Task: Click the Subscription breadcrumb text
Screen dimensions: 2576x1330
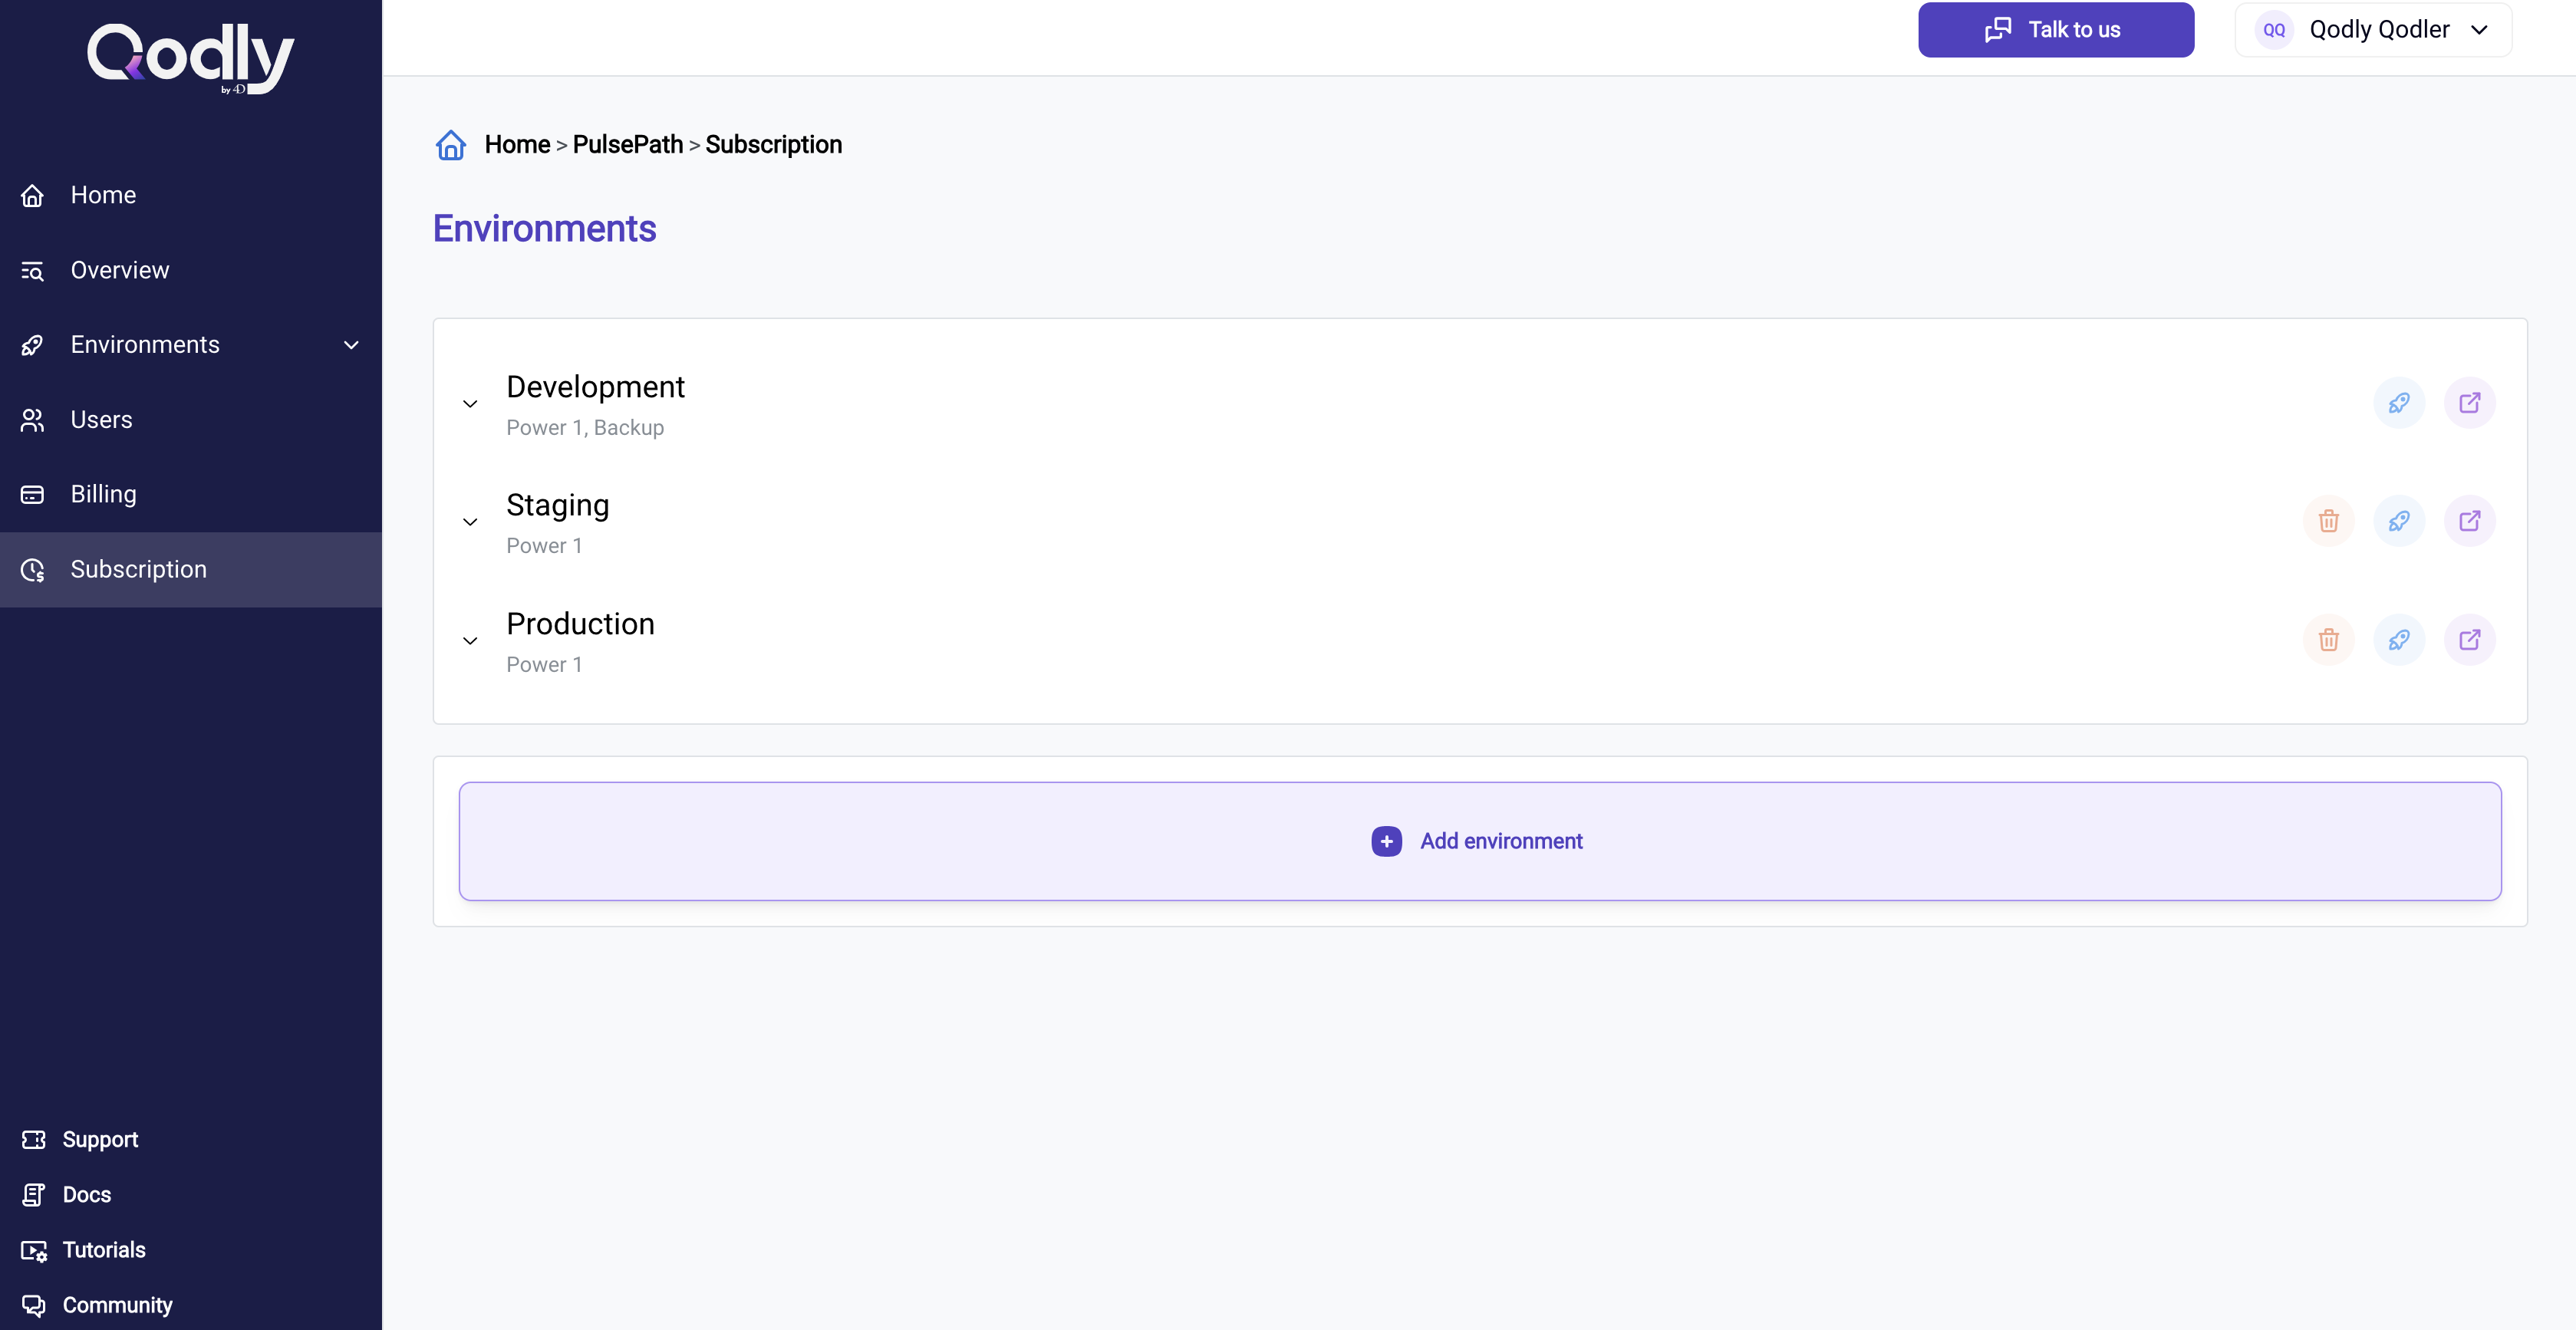Action: (x=773, y=145)
